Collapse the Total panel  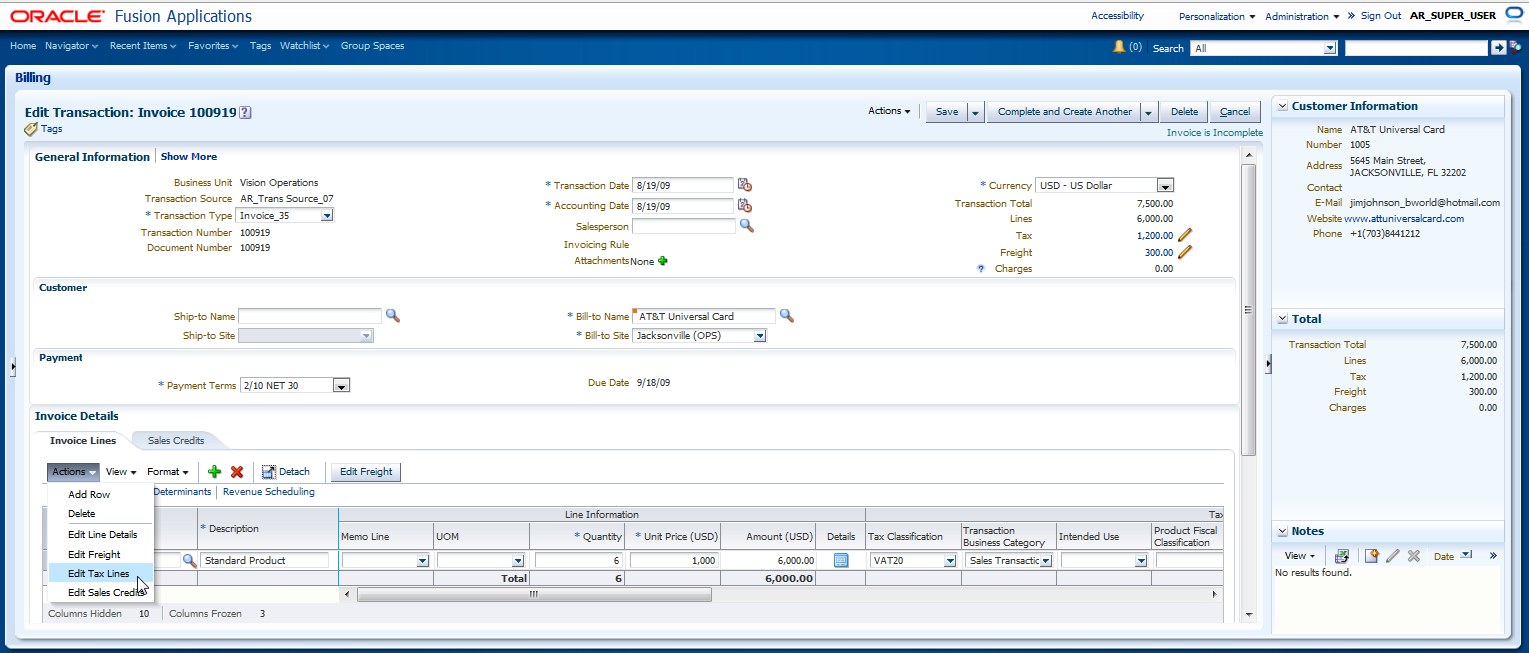tap(1281, 319)
